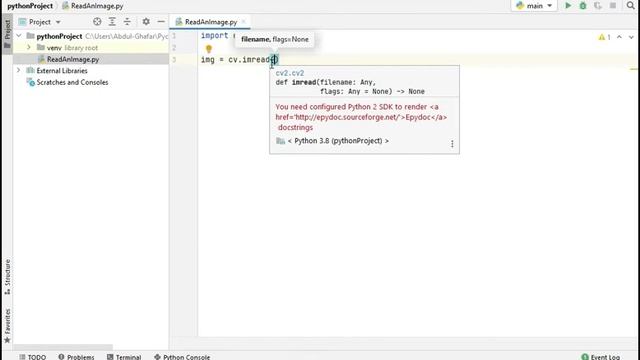Open the Event Log

pos(600,357)
